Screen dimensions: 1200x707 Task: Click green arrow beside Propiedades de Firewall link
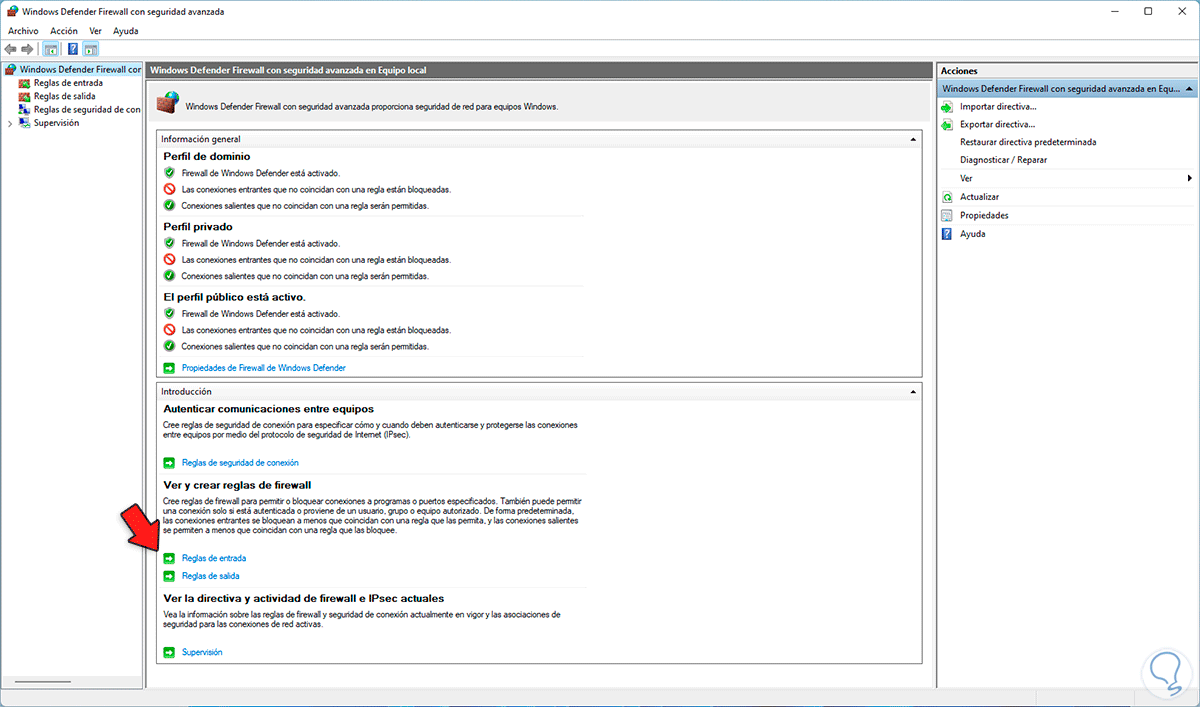point(169,368)
